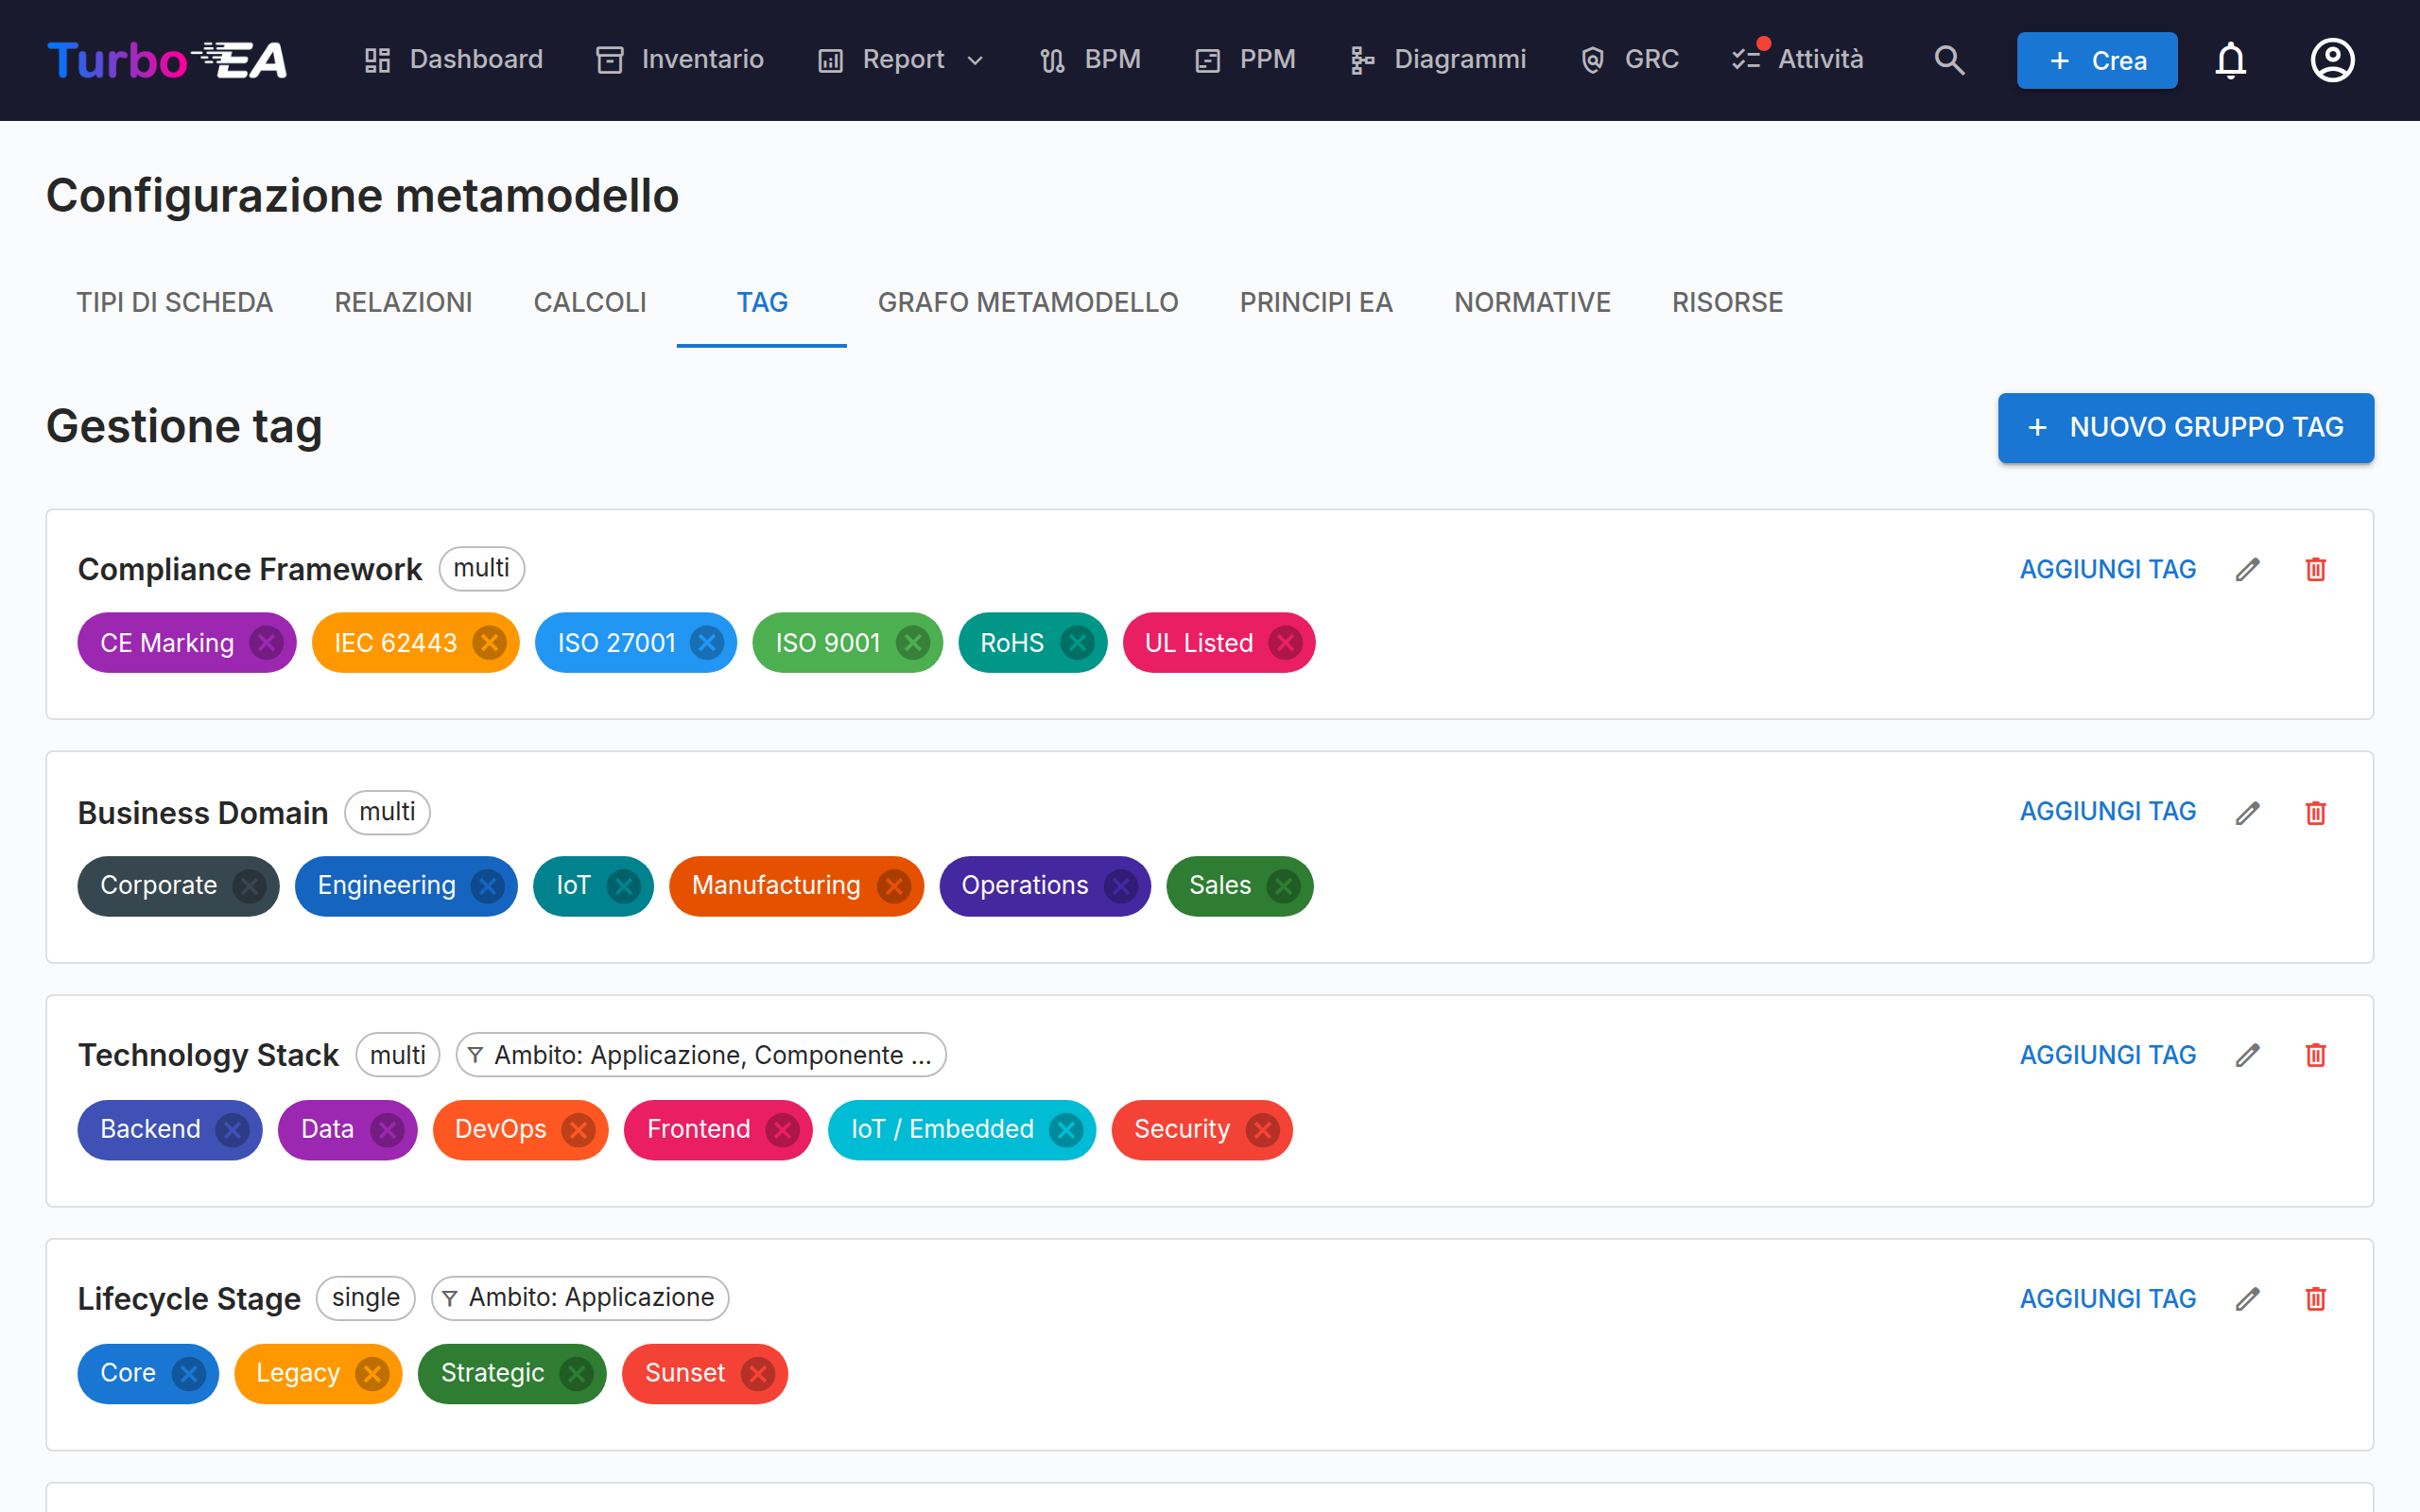Remove the Sunset tag
The width and height of the screenshot is (2420, 1512).
(x=757, y=1374)
